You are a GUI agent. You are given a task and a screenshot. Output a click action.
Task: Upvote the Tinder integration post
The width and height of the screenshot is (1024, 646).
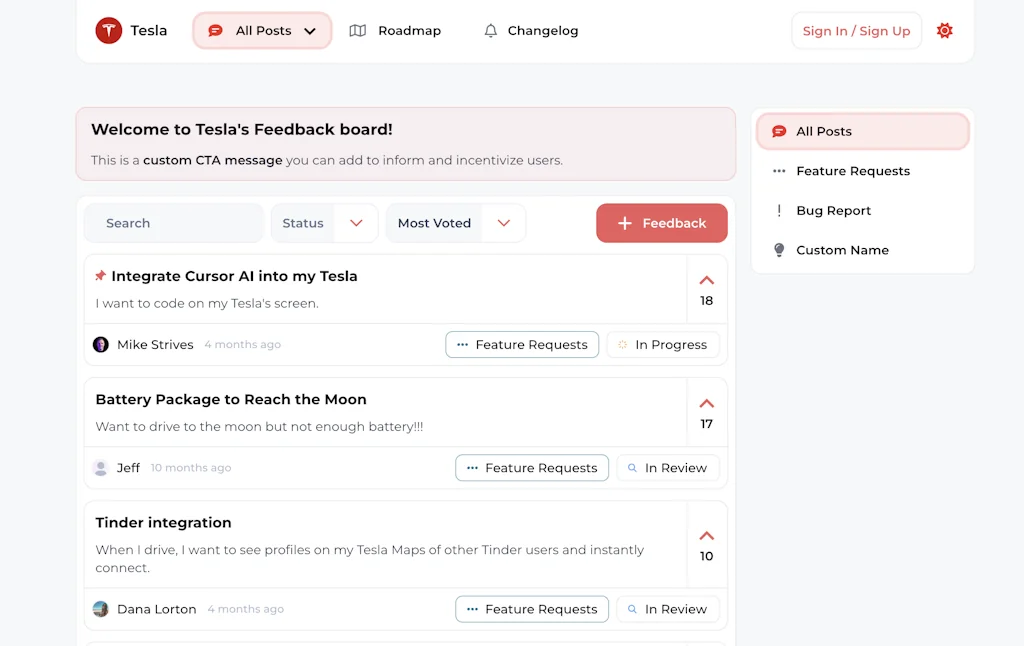click(706, 536)
